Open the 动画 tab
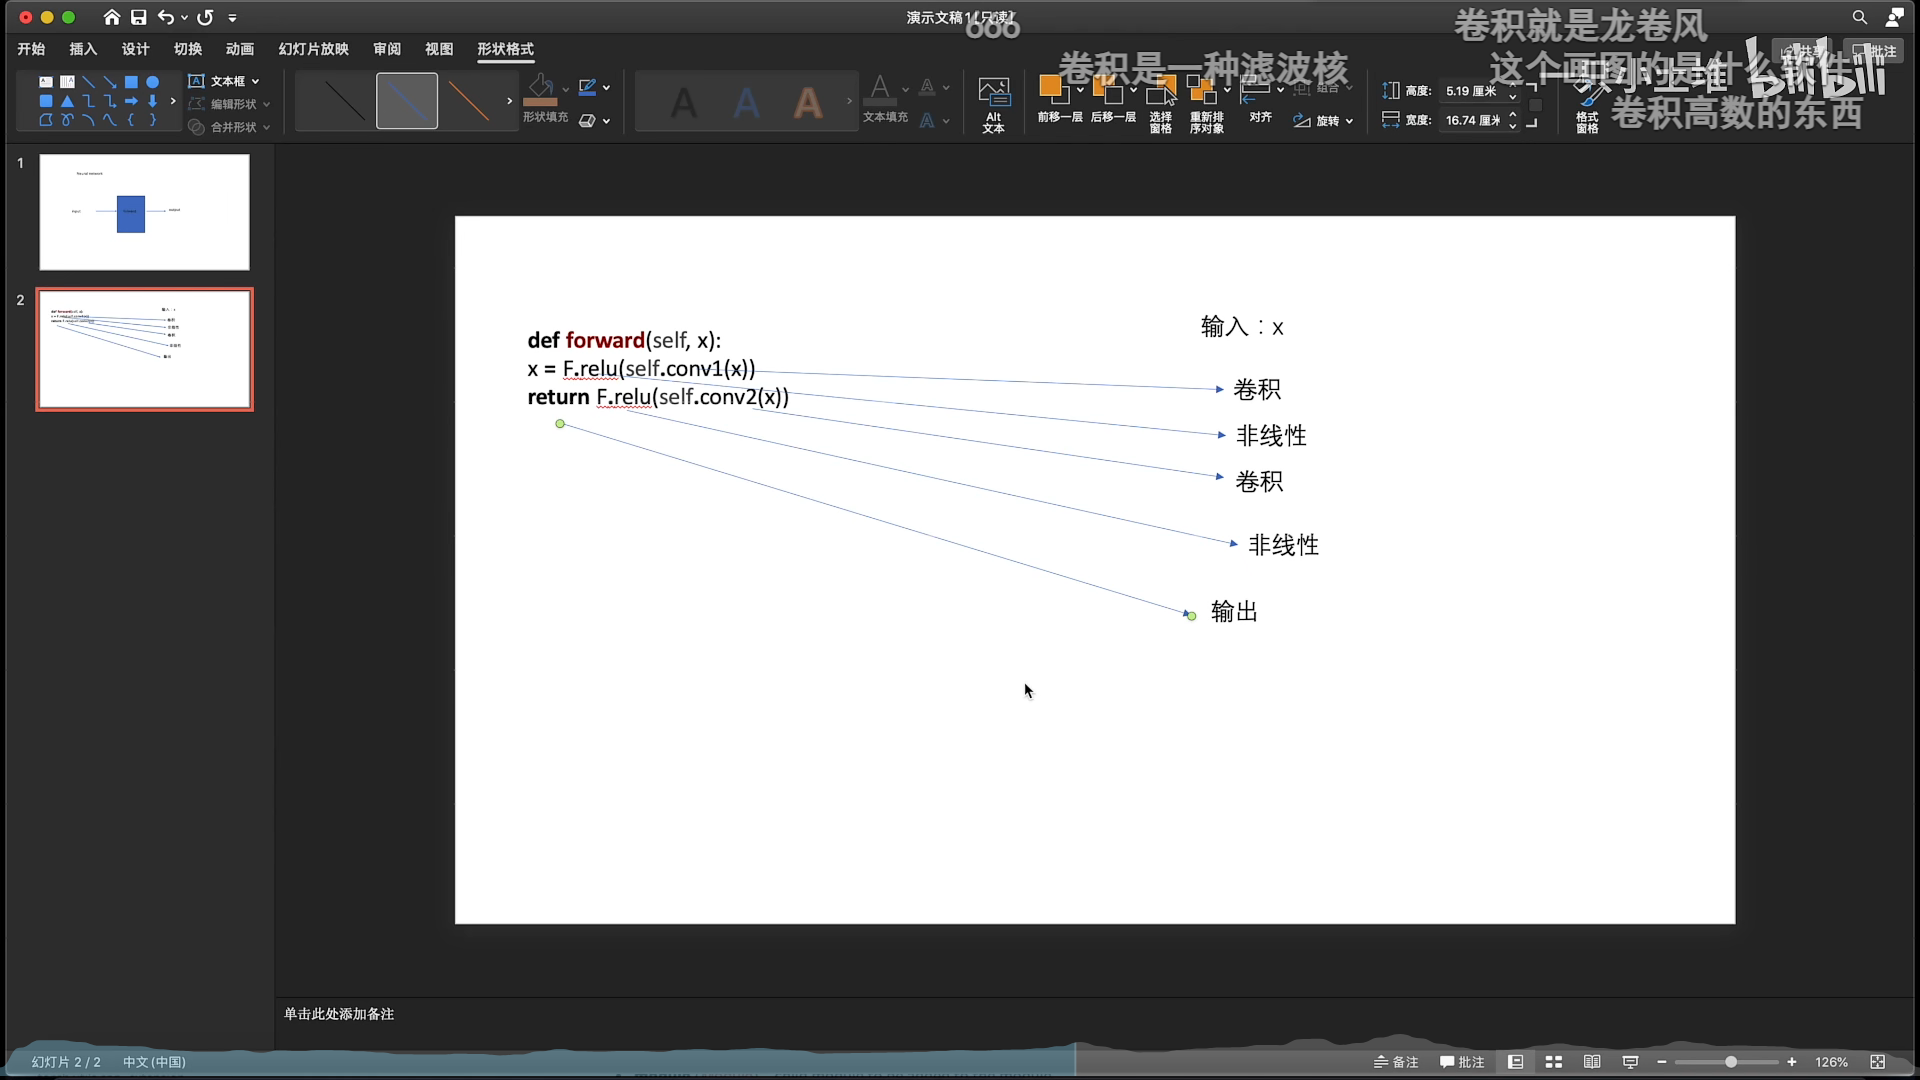 point(239,49)
